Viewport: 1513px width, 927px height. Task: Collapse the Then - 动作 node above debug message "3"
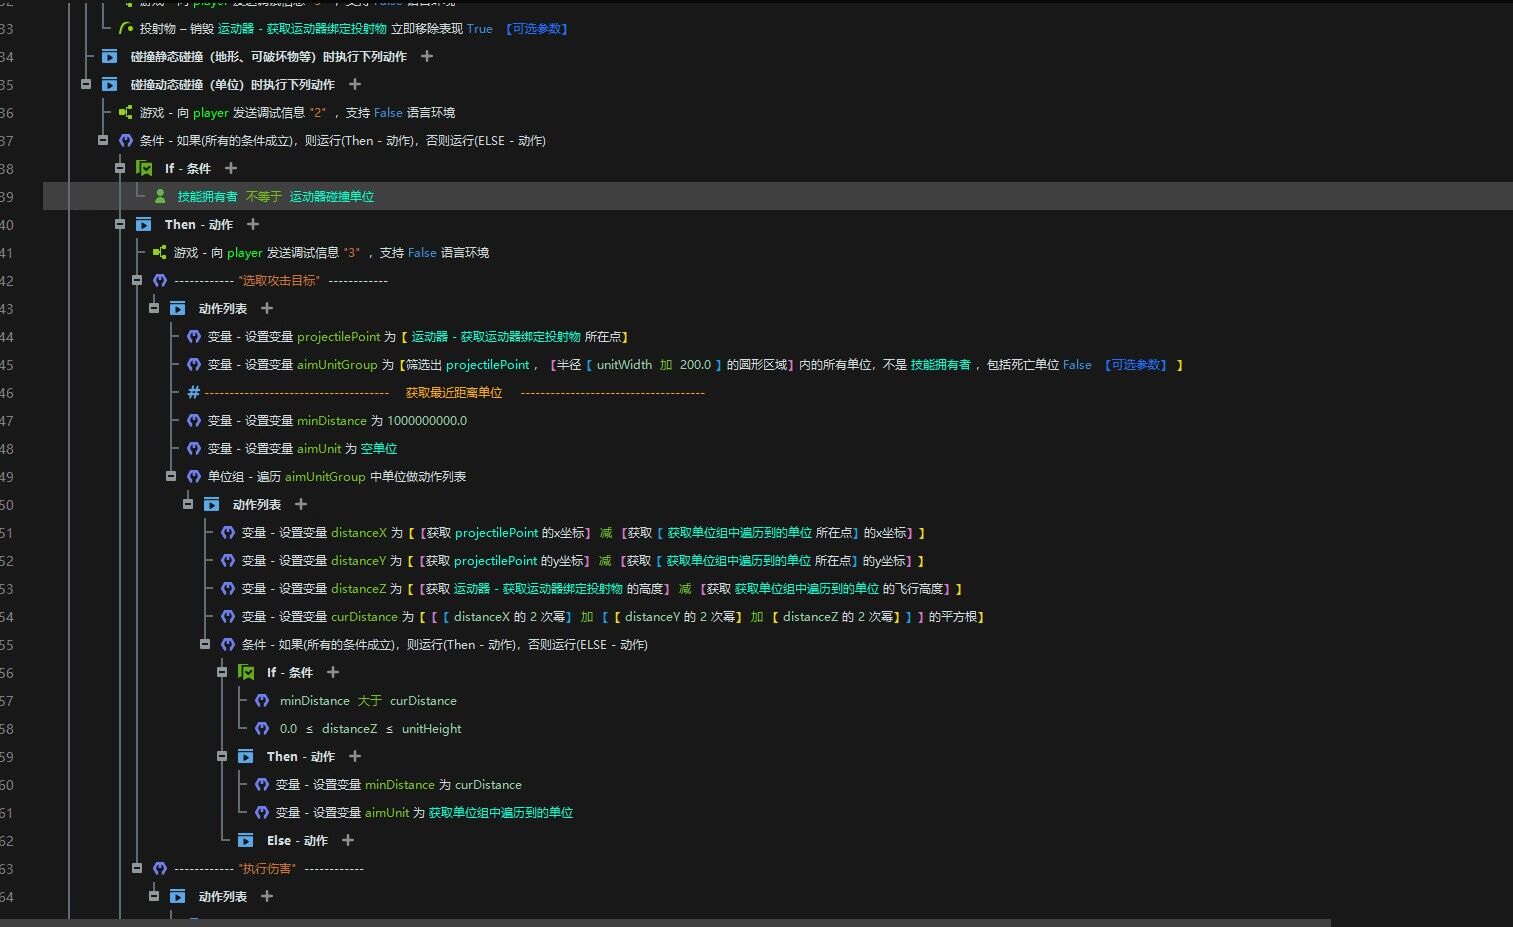pyautogui.click(x=120, y=224)
